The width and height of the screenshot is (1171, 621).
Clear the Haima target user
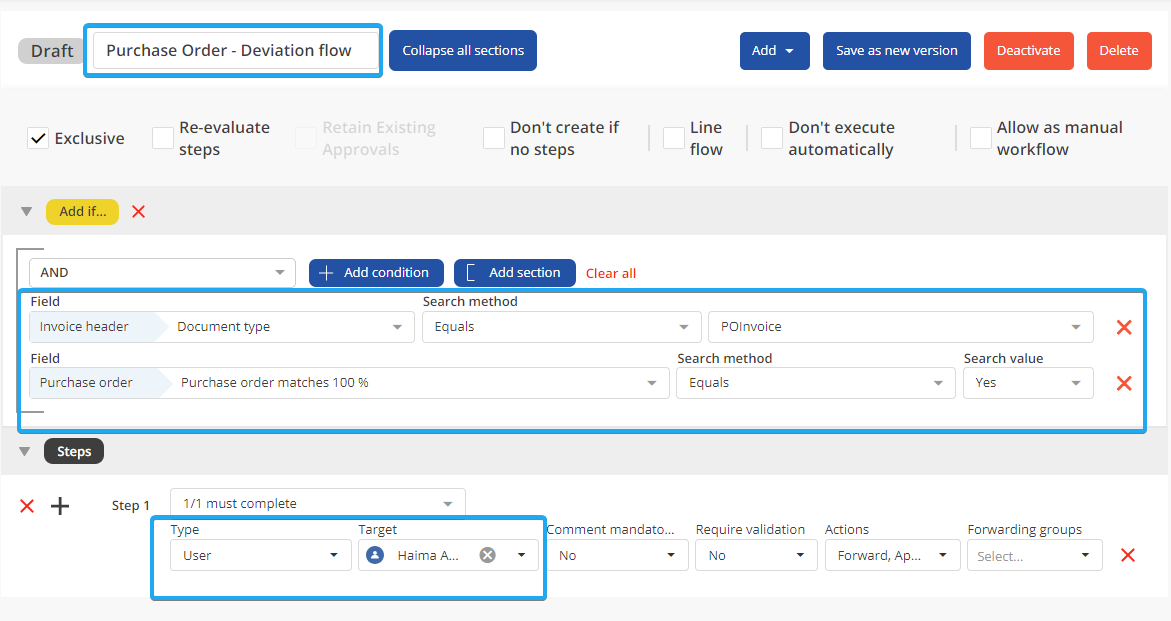point(487,555)
